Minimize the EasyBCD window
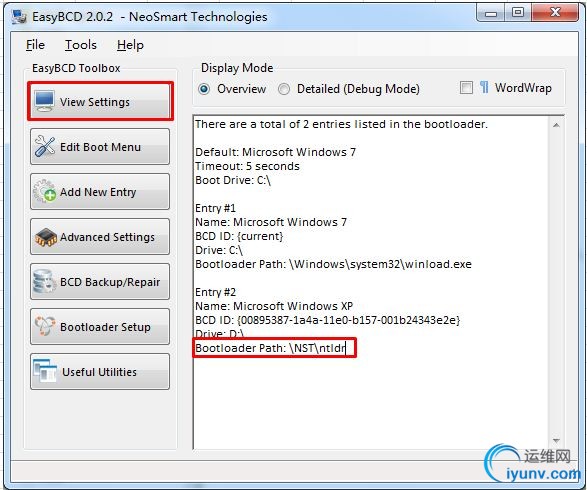 click(x=491, y=13)
